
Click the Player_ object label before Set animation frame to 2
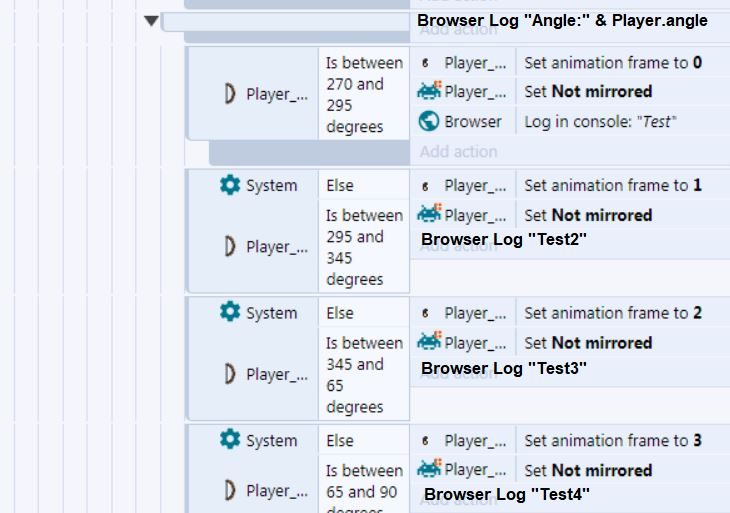(x=475, y=313)
